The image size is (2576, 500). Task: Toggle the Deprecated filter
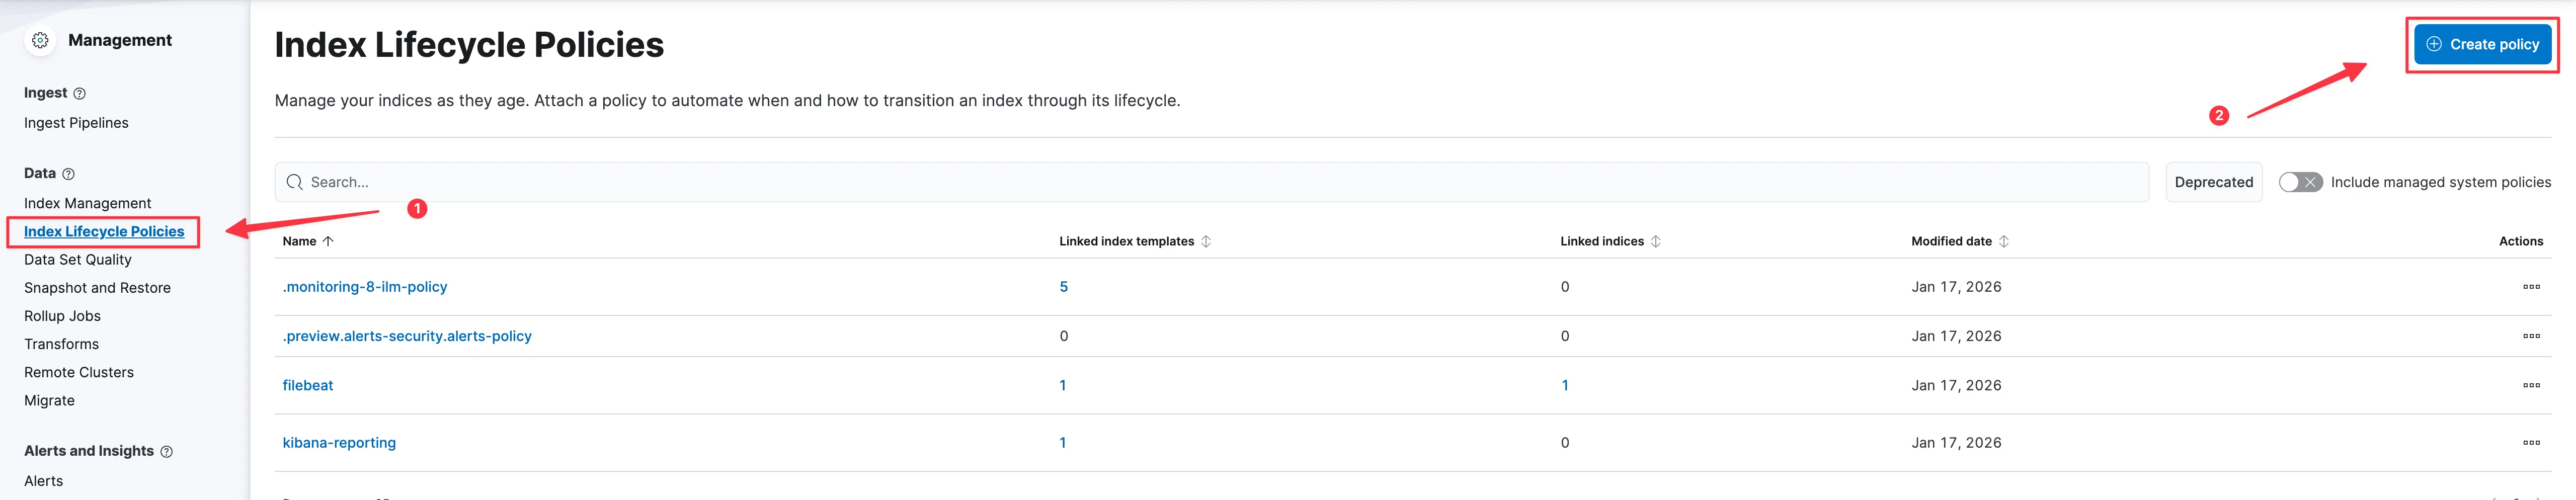click(2213, 182)
